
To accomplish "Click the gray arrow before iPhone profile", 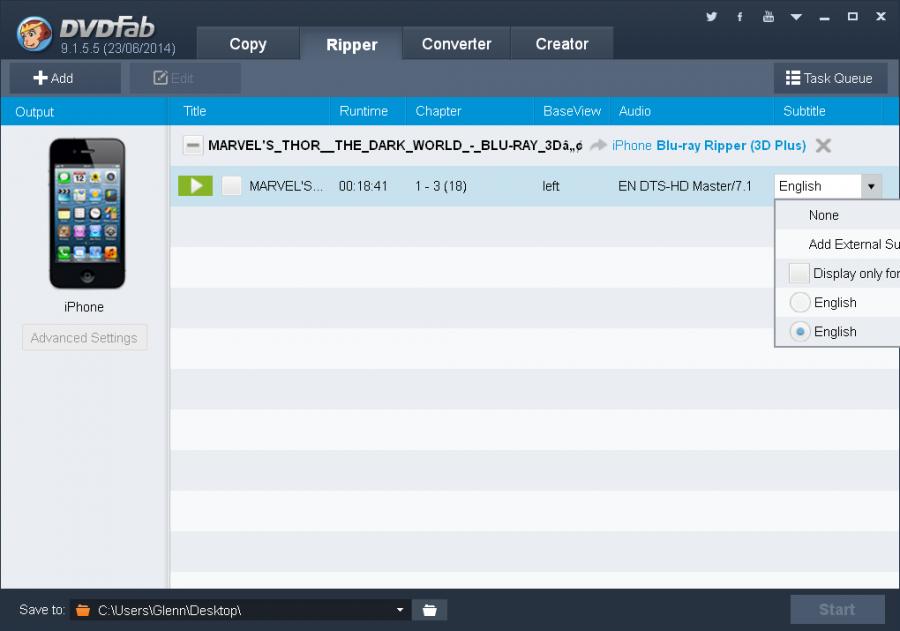I will pos(598,145).
